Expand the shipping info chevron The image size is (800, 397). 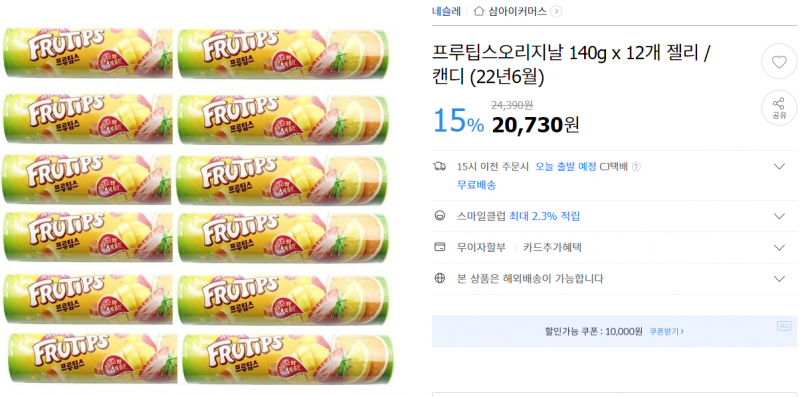779,166
